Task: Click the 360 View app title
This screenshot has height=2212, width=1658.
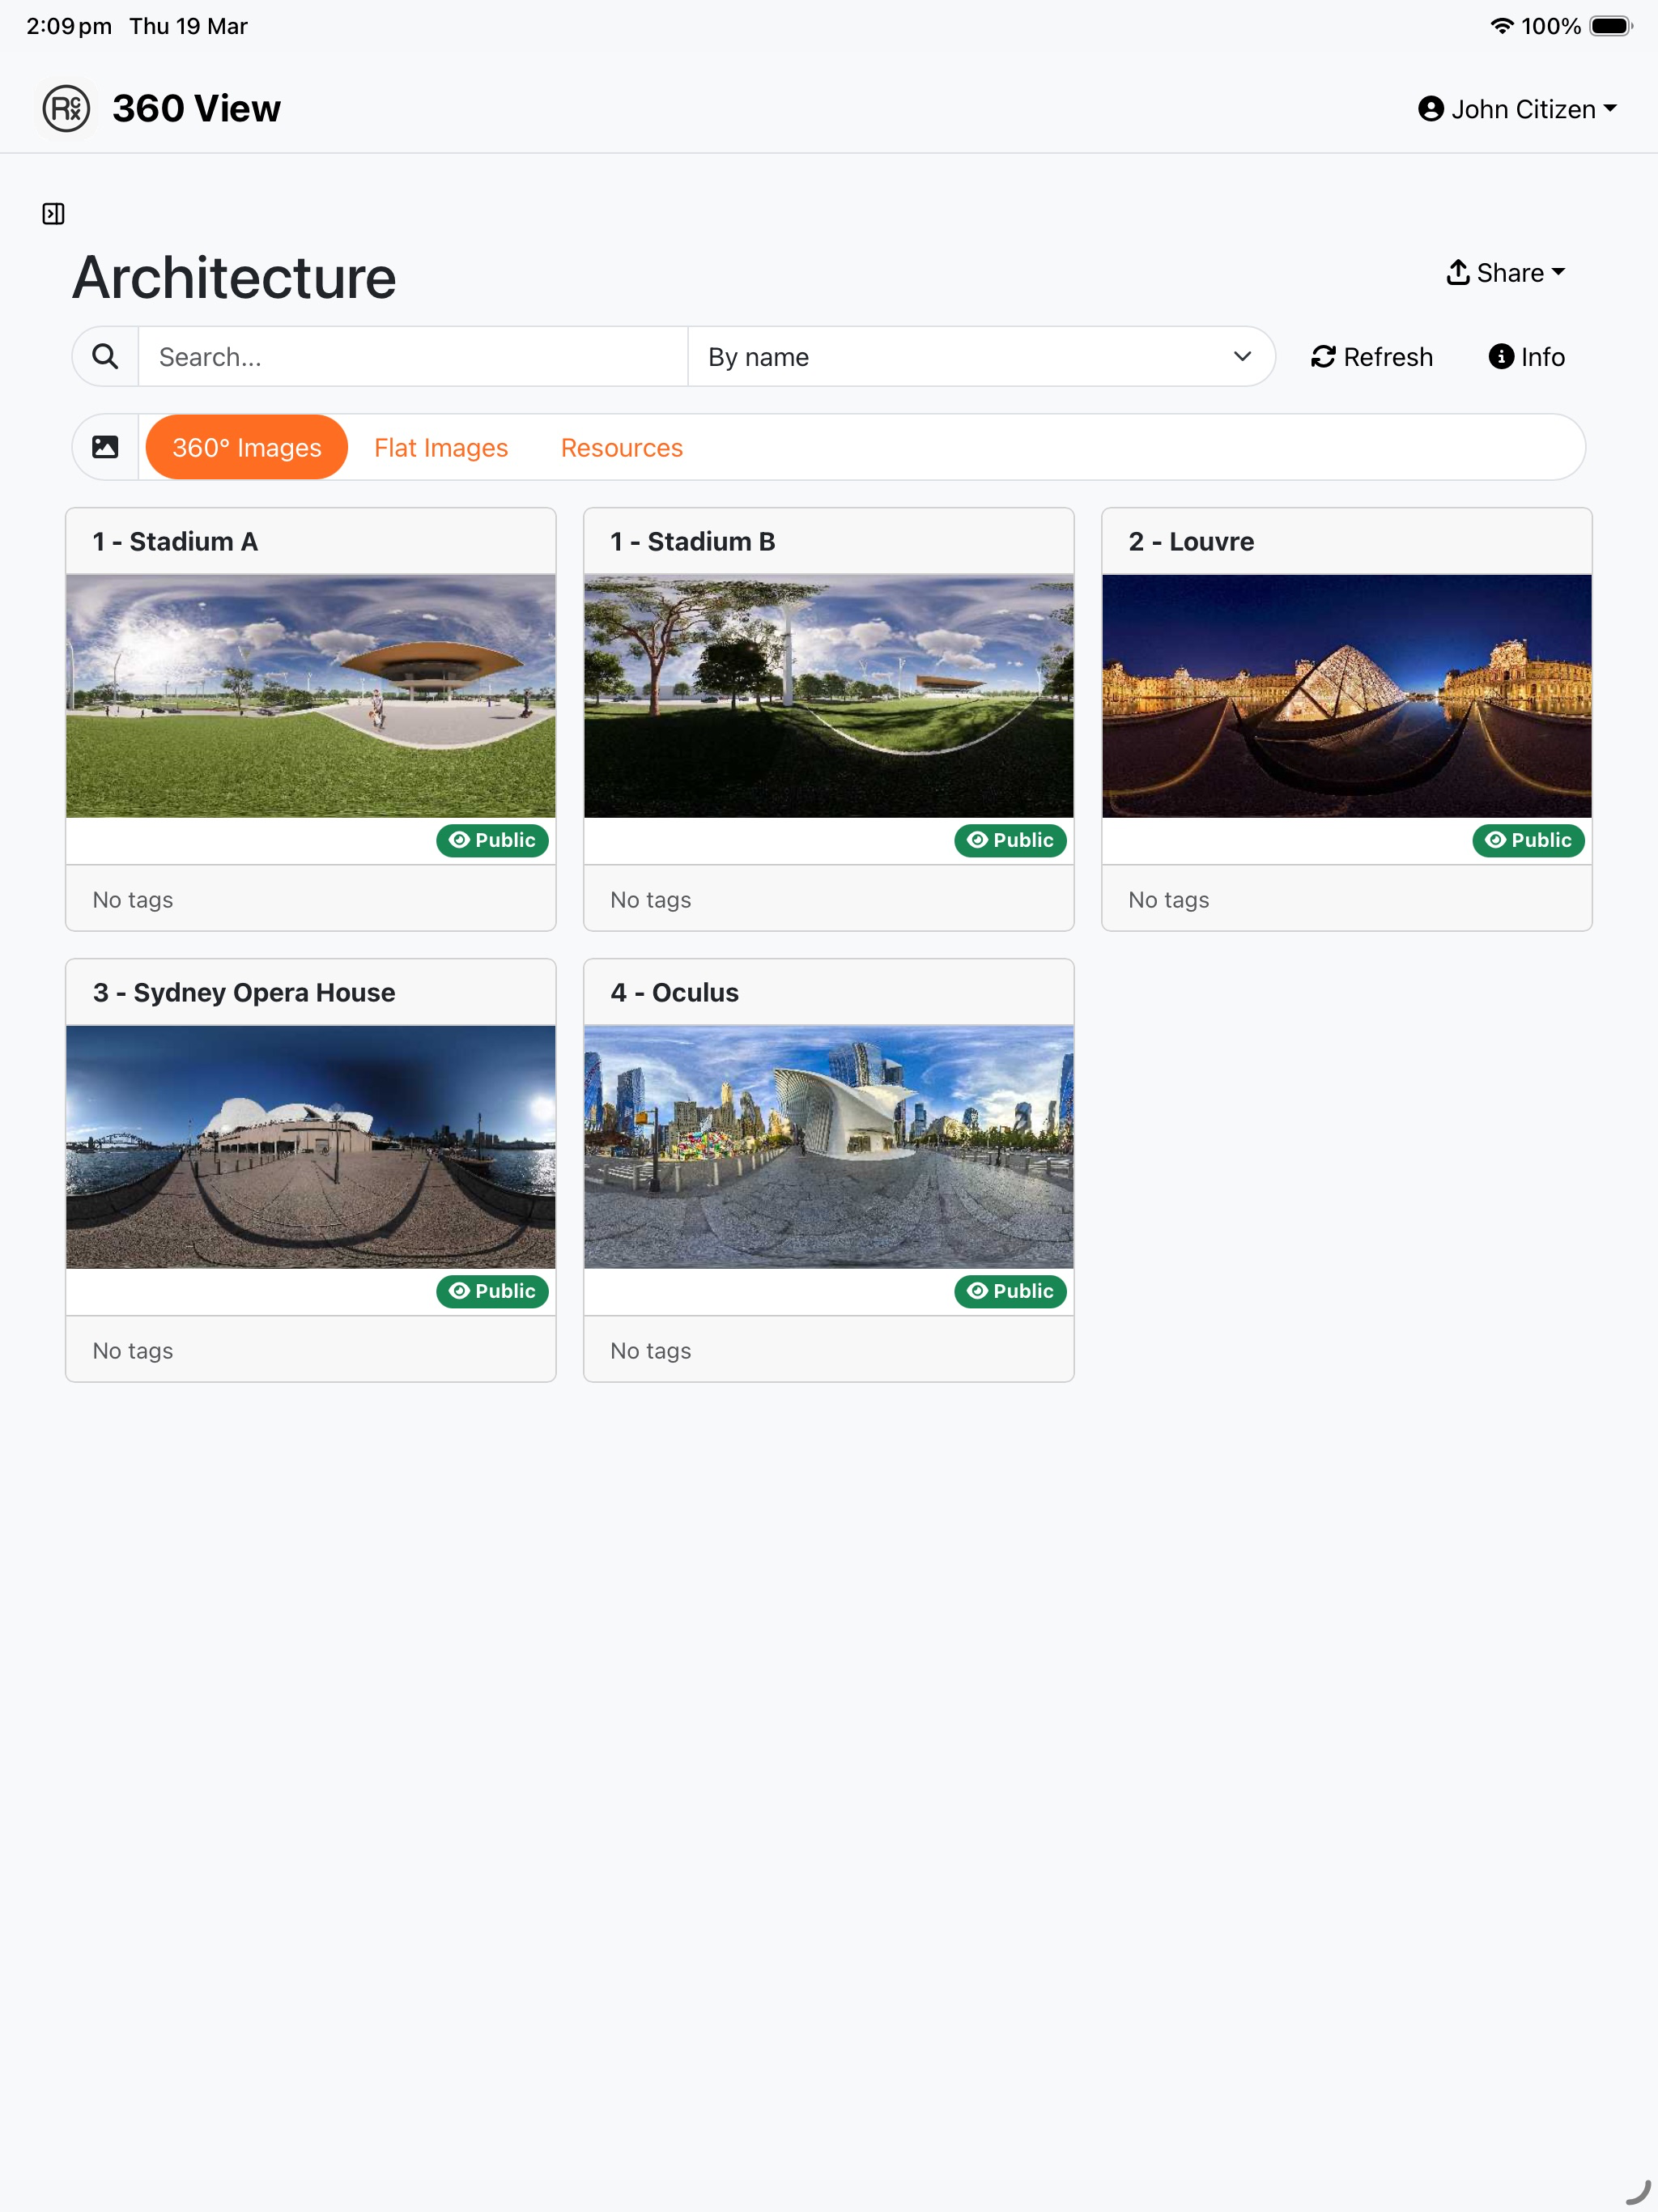Action: (197, 108)
